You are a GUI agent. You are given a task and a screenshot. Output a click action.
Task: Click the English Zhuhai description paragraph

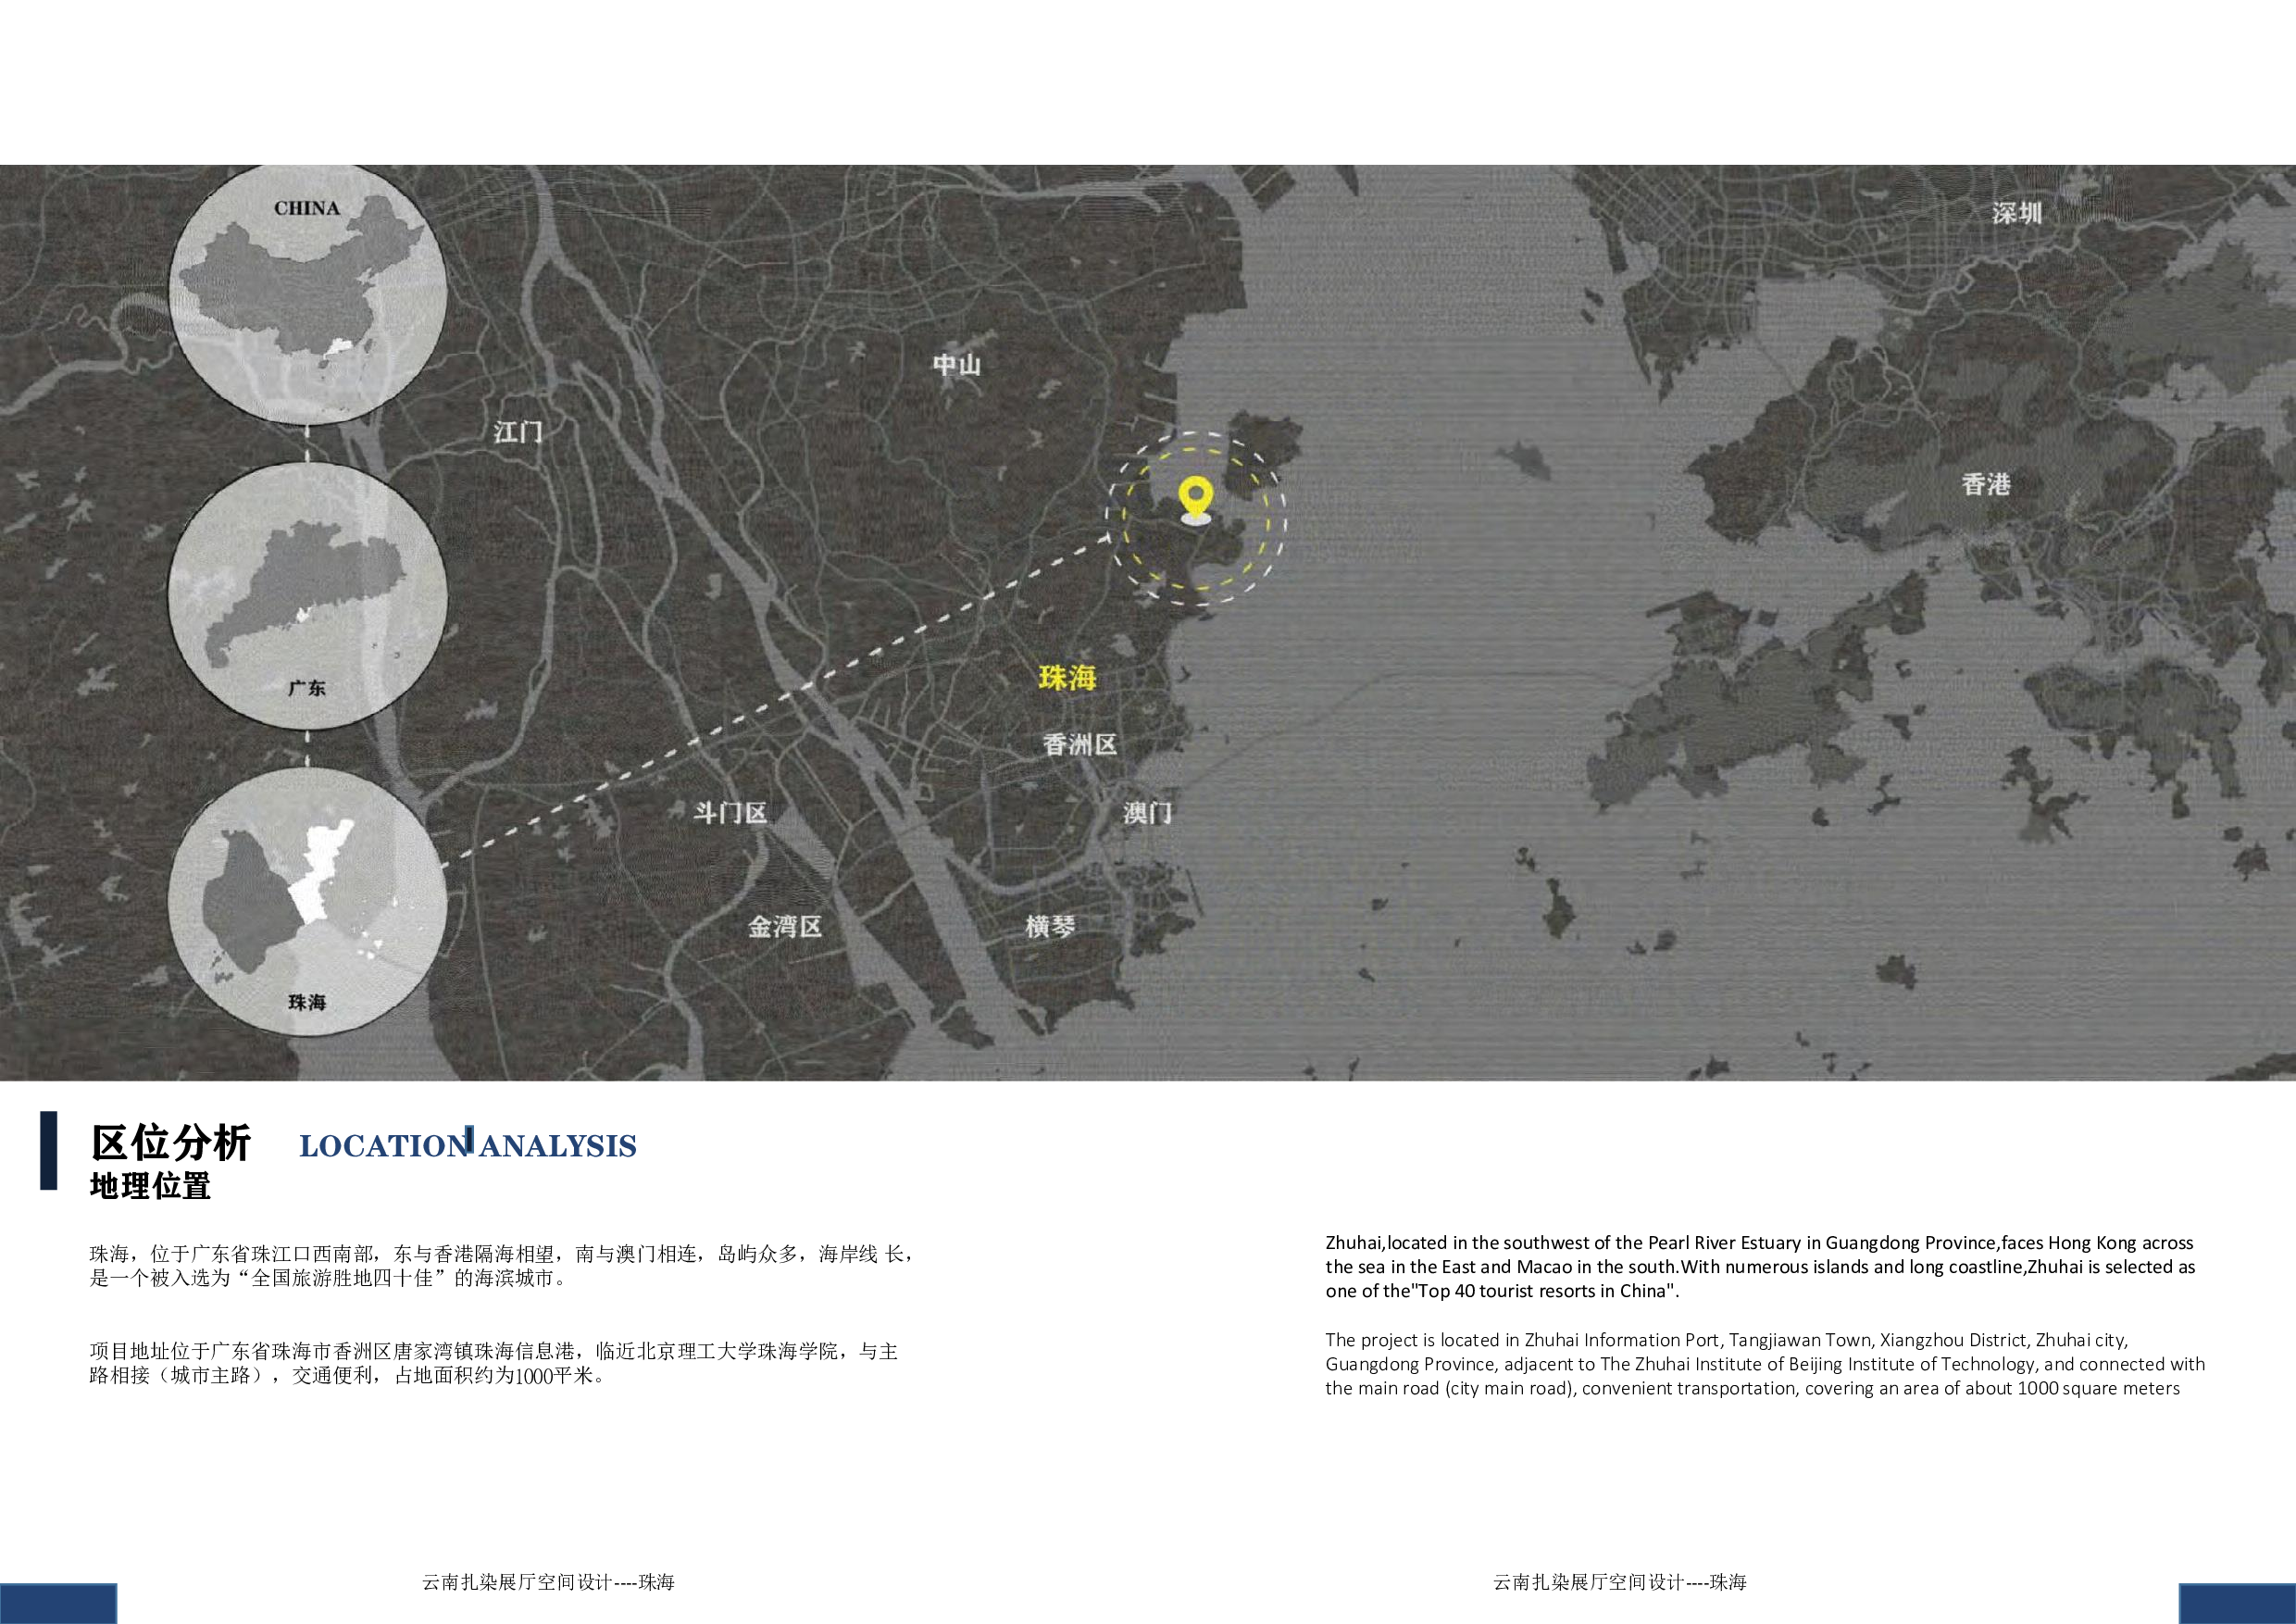pos(1759,1266)
